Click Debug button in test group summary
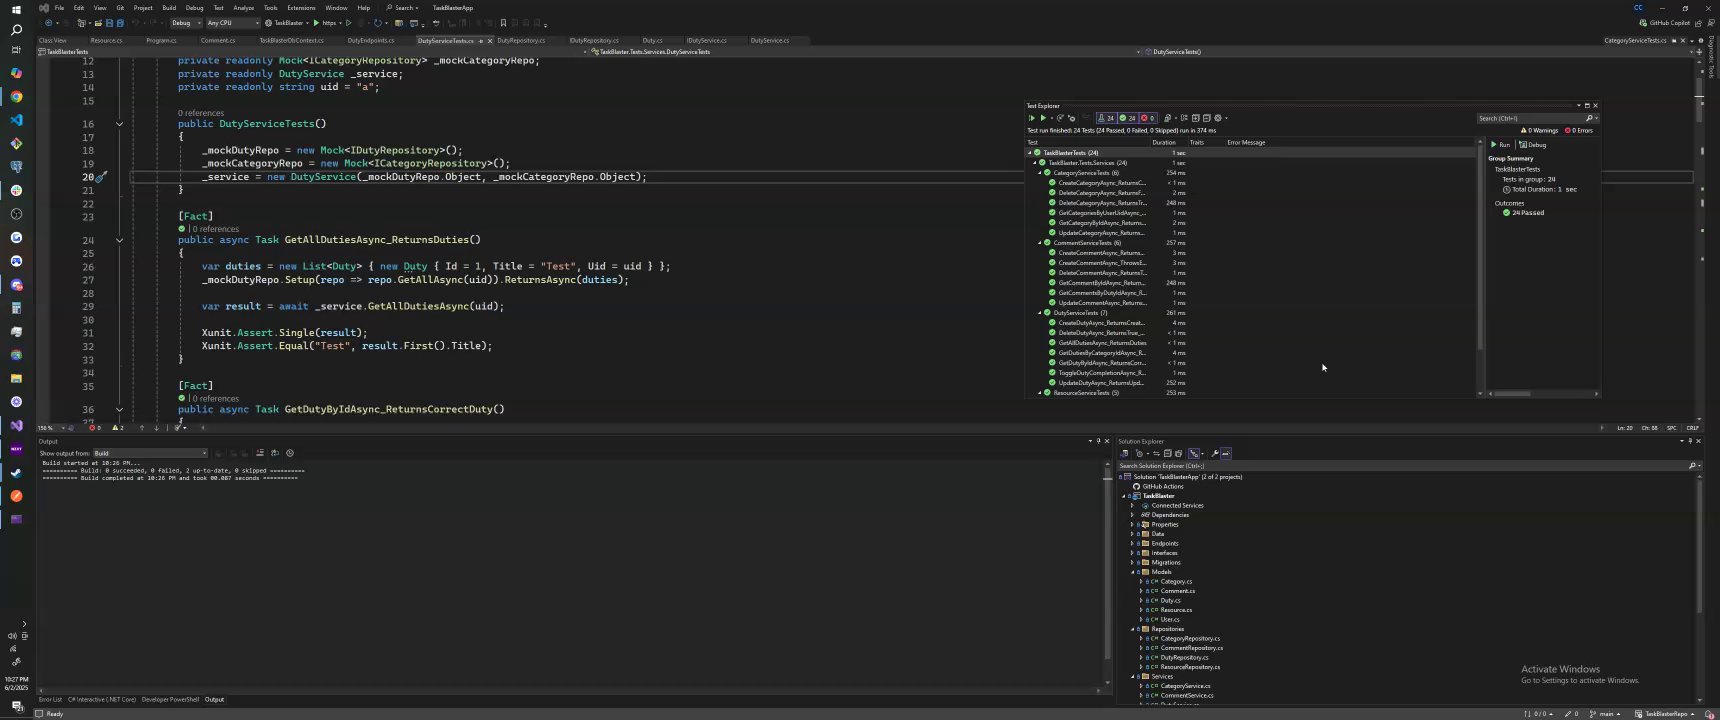 coord(1533,145)
